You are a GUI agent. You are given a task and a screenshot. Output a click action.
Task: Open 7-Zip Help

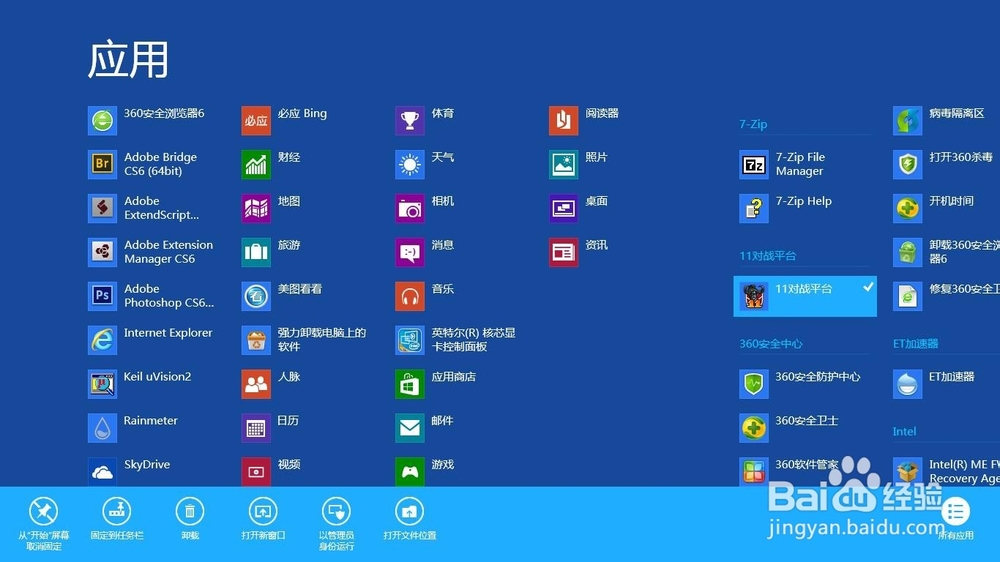754,209
